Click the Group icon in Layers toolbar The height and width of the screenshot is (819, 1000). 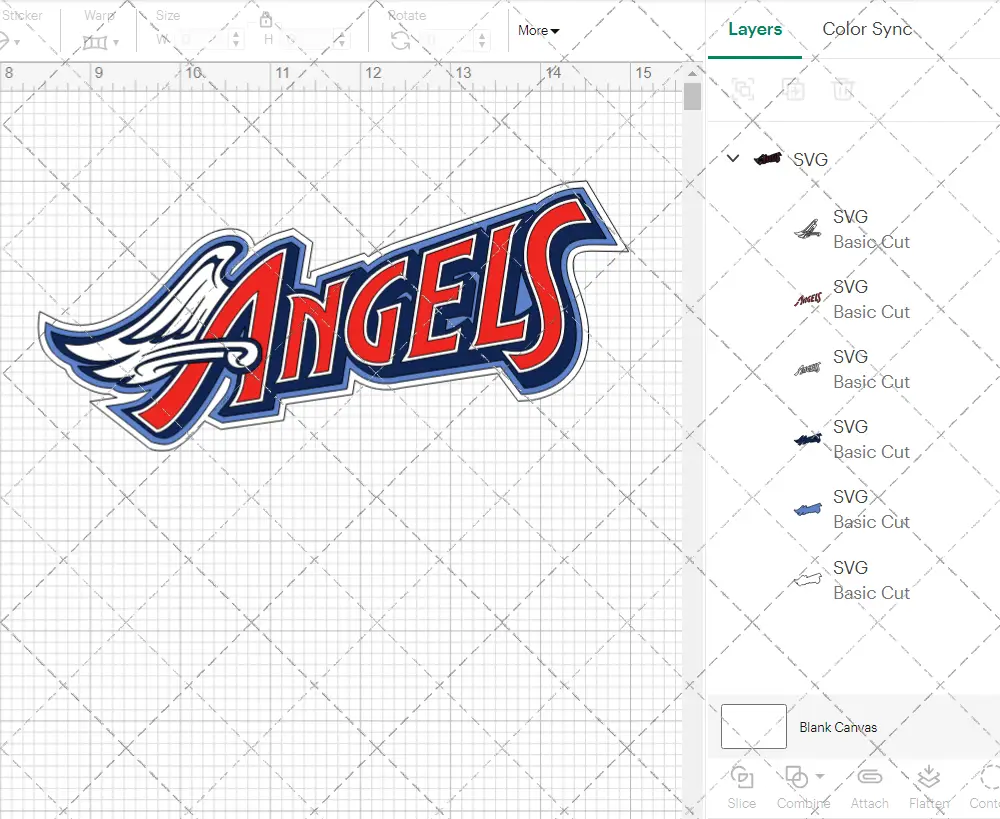click(x=743, y=89)
